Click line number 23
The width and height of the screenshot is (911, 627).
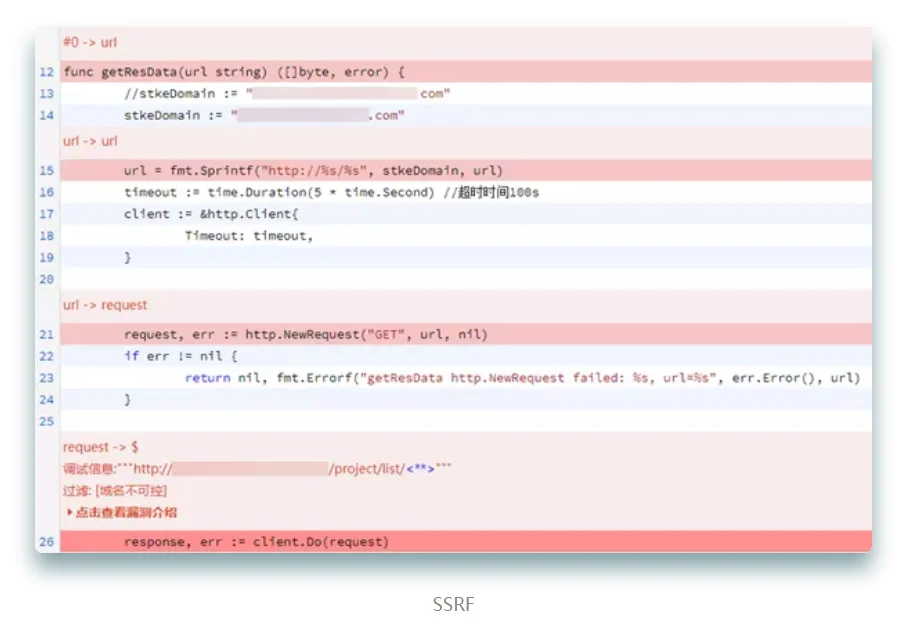46,378
